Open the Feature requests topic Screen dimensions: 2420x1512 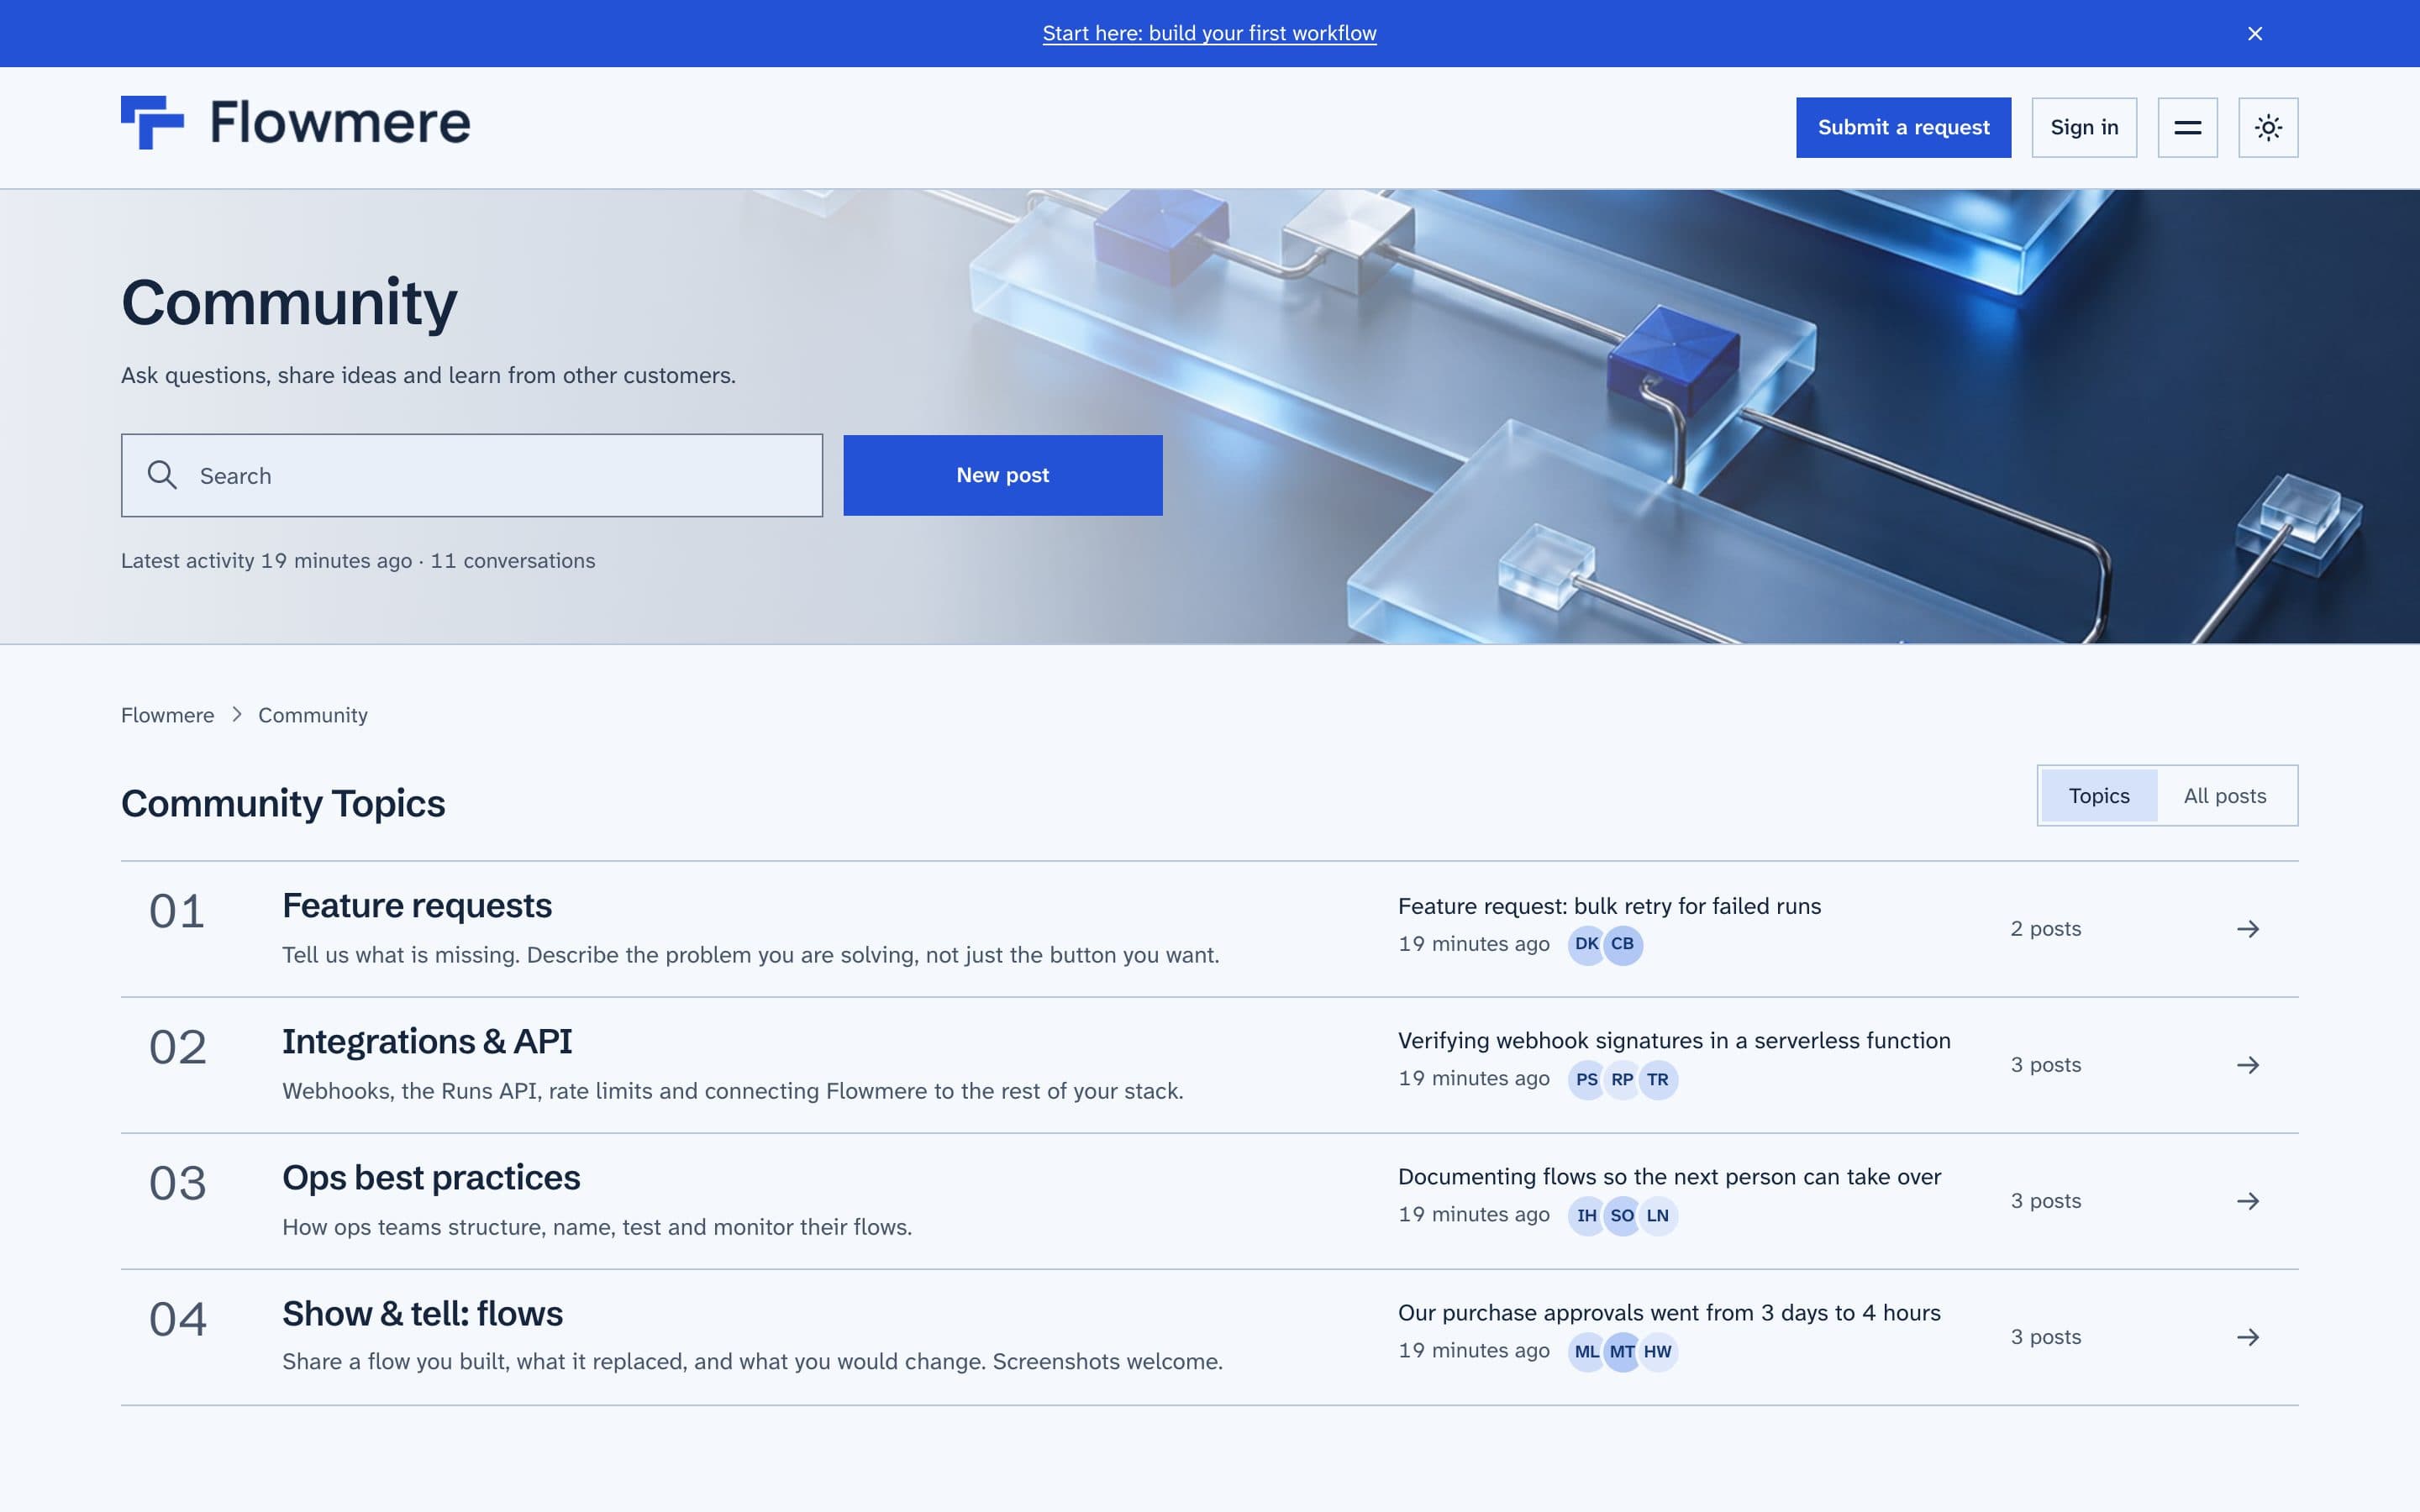[417, 905]
